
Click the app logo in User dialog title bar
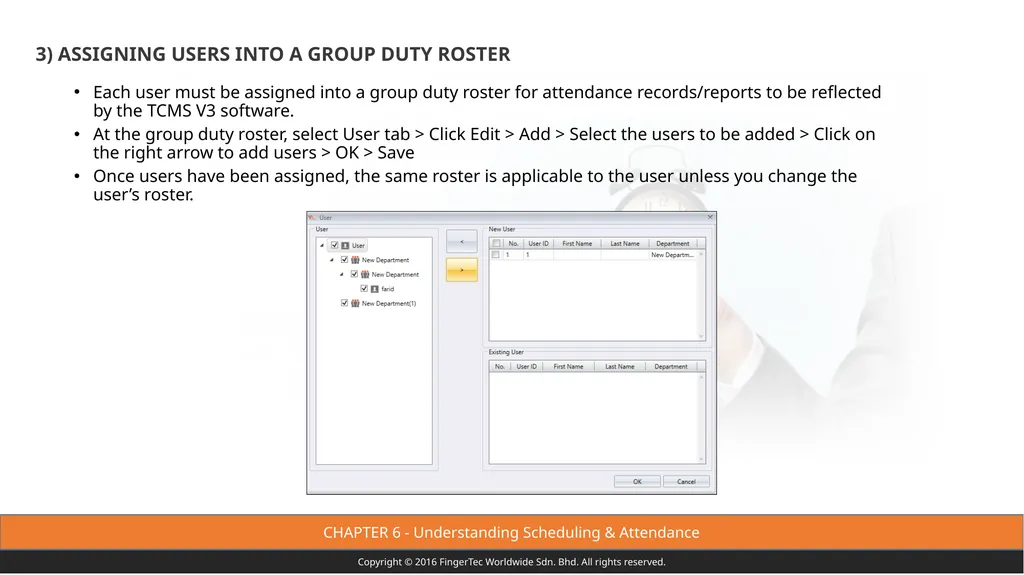coord(312,218)
